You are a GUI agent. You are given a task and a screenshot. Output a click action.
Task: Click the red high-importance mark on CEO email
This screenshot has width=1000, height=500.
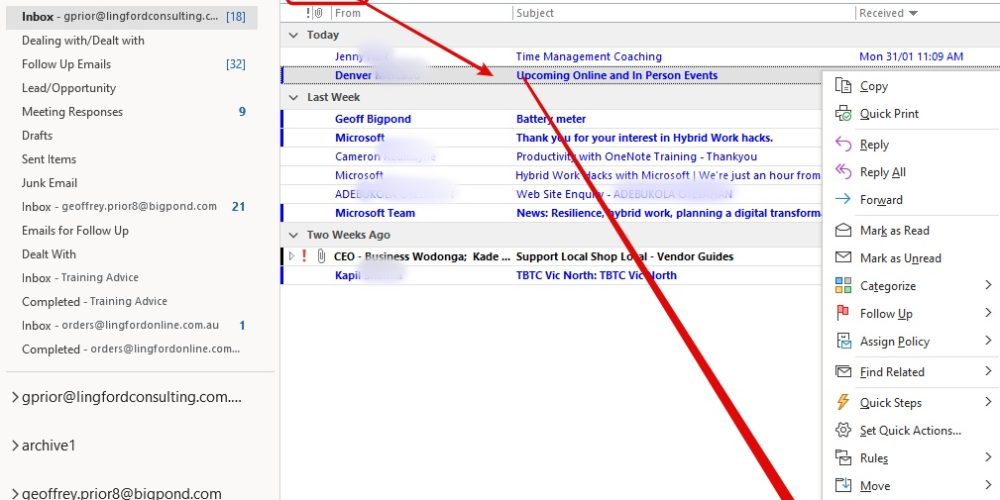coord(304,256)
